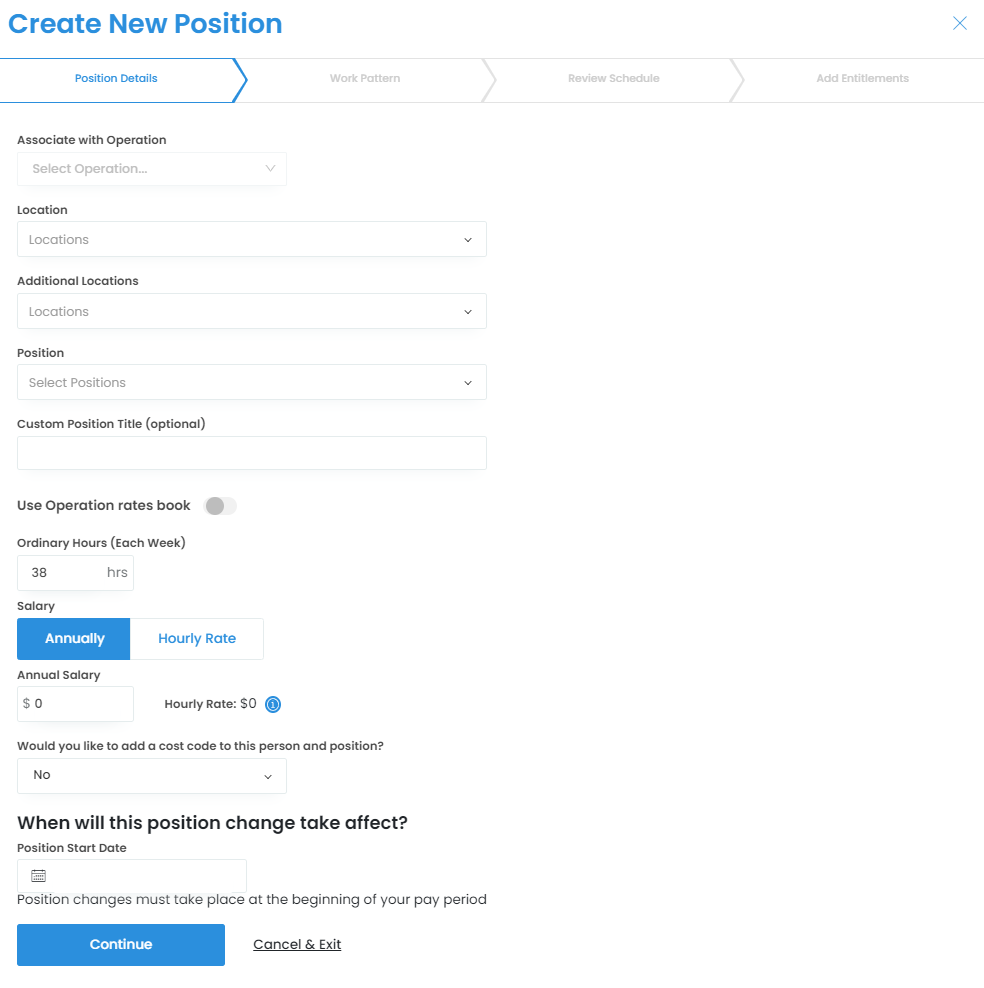Select the Annually salary option
Screen dimensions: 984x988
(74, 639)
